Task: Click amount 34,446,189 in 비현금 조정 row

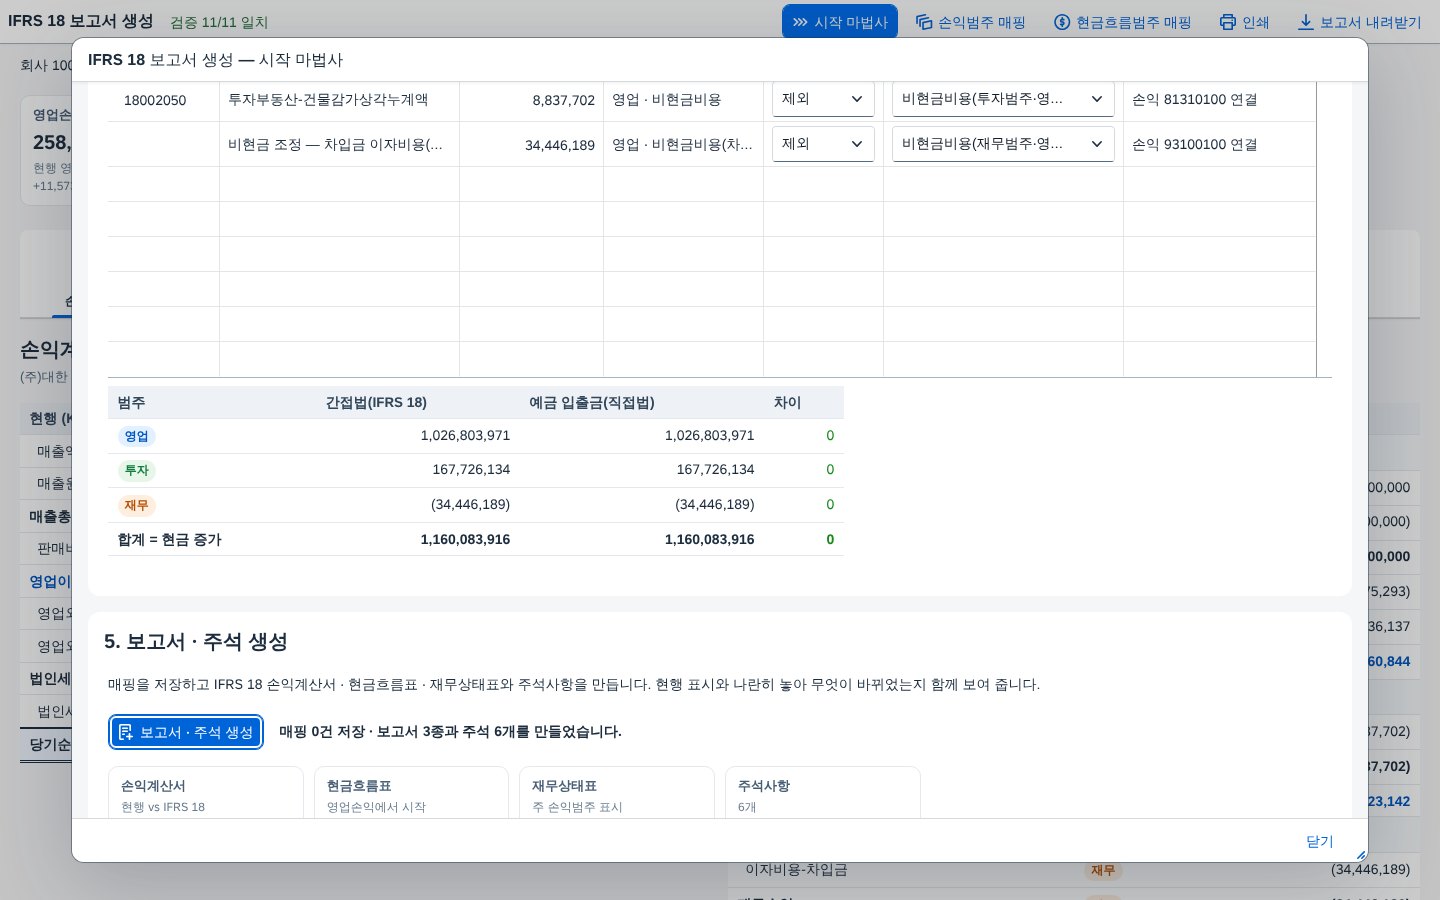Action: 560,145
